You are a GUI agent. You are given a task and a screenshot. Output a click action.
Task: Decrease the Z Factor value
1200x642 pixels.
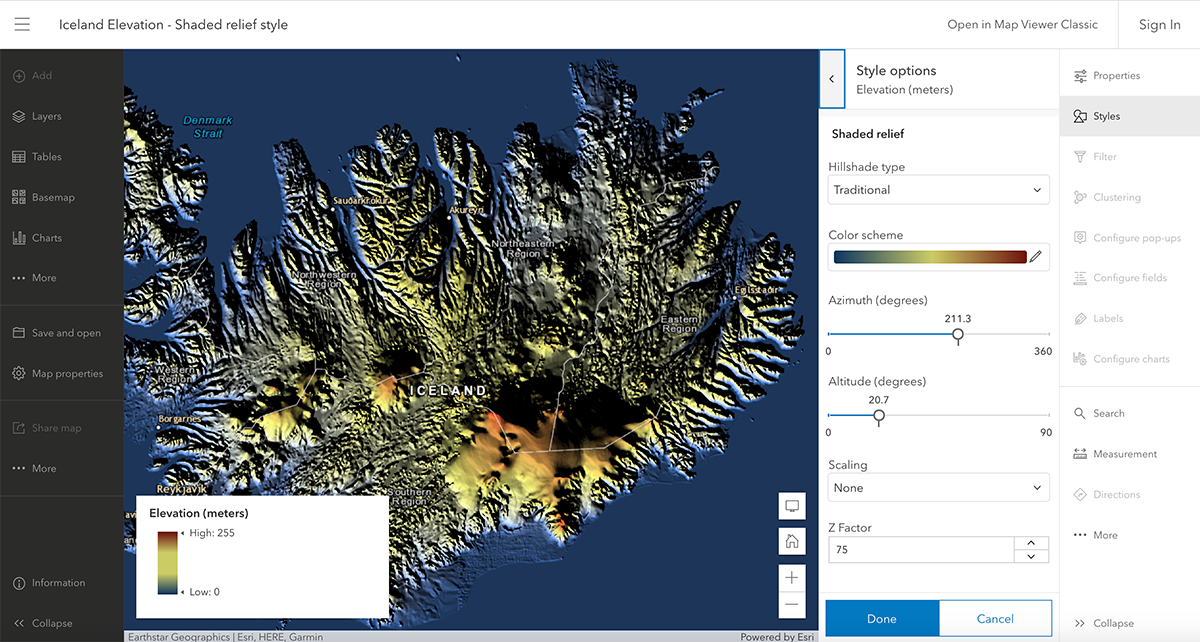click(1031, 556)
